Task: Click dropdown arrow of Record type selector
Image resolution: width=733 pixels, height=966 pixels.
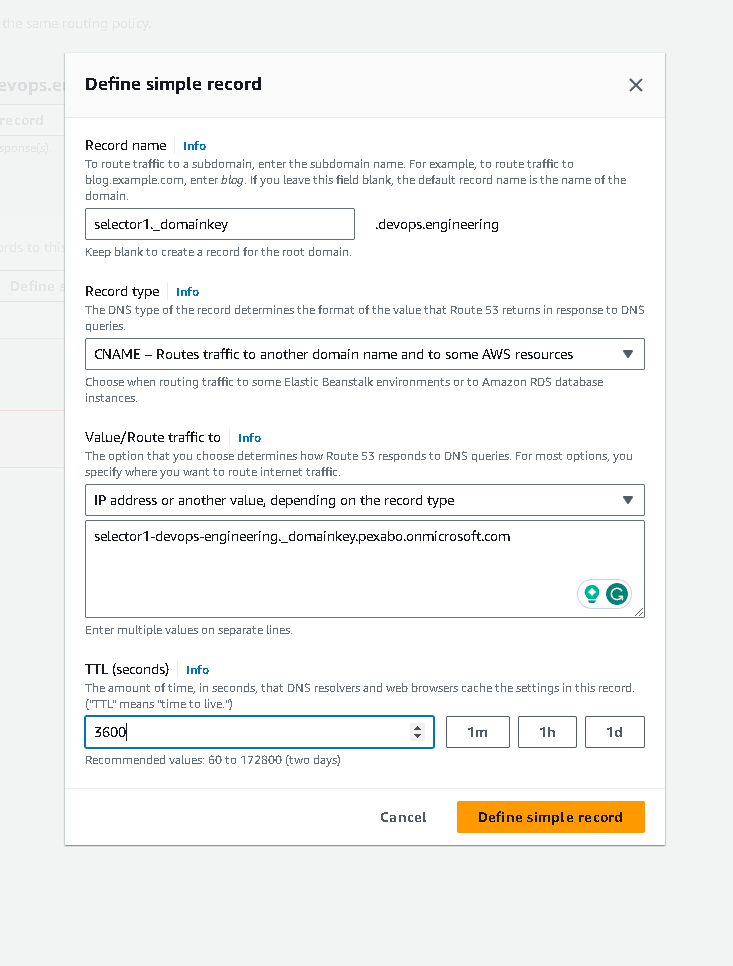Action: [628, 354]
